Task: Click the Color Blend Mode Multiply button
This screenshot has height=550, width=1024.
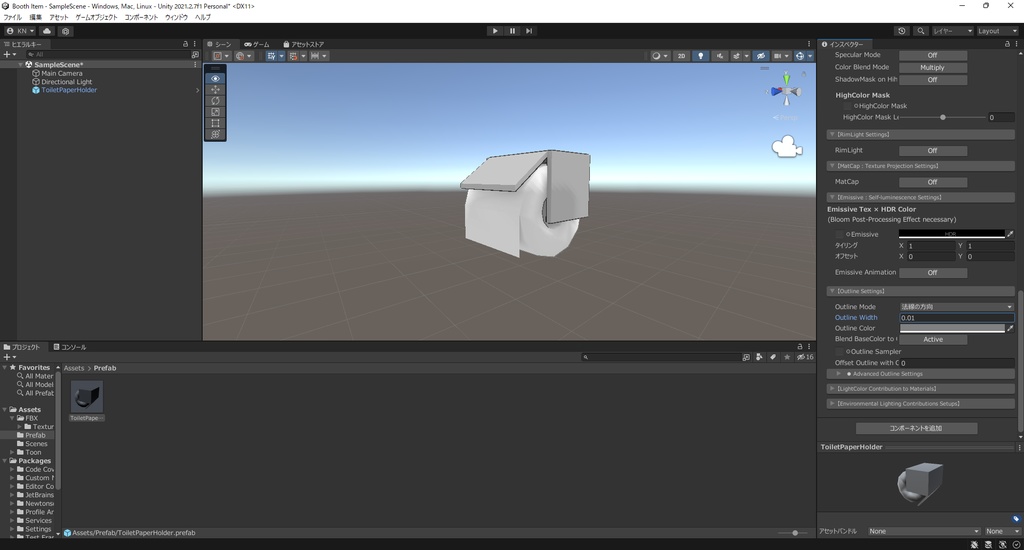Action: click(x=933, y=67)
